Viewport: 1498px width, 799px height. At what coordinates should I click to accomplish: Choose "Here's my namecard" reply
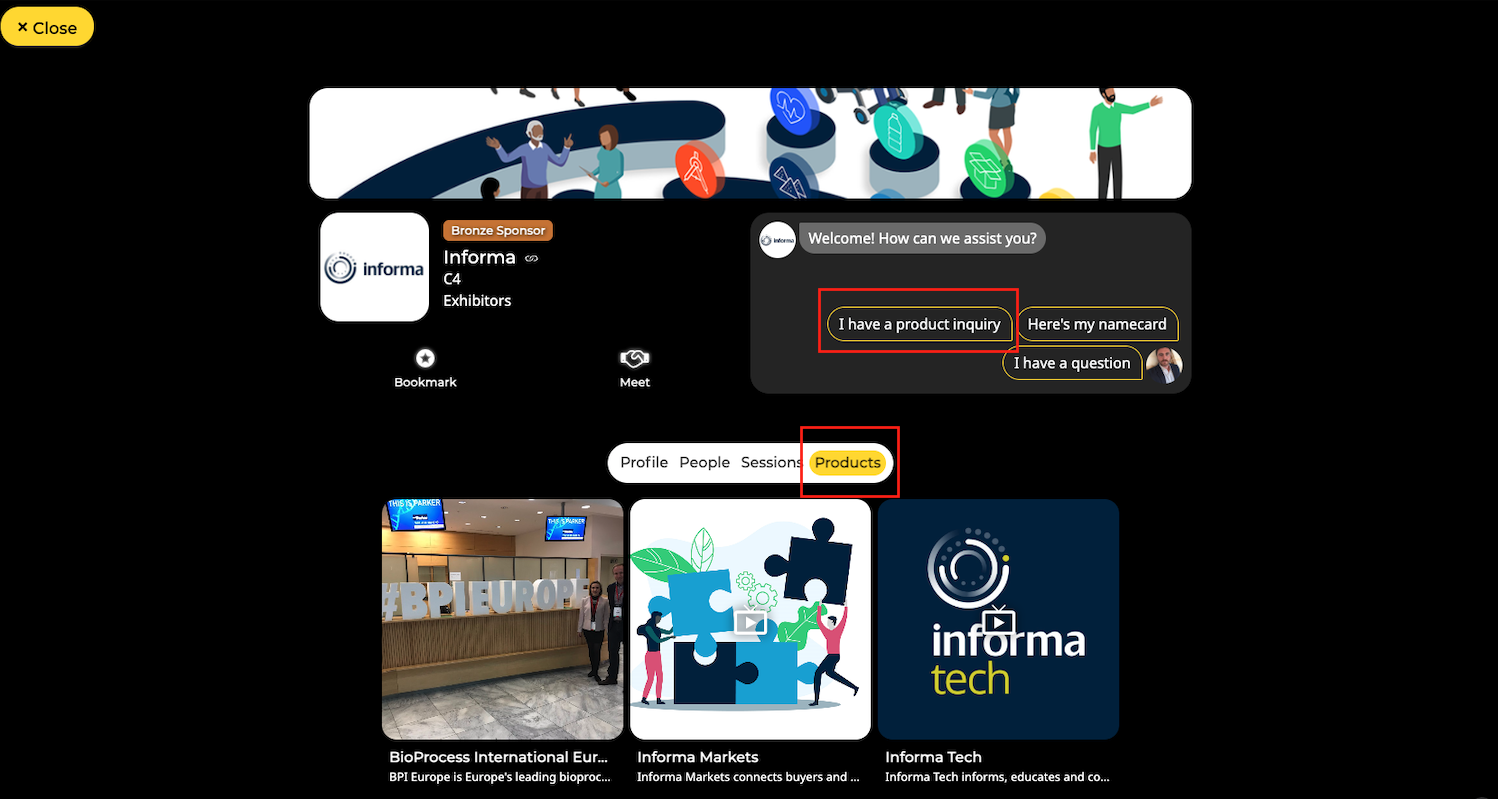tap(1097, 324)
